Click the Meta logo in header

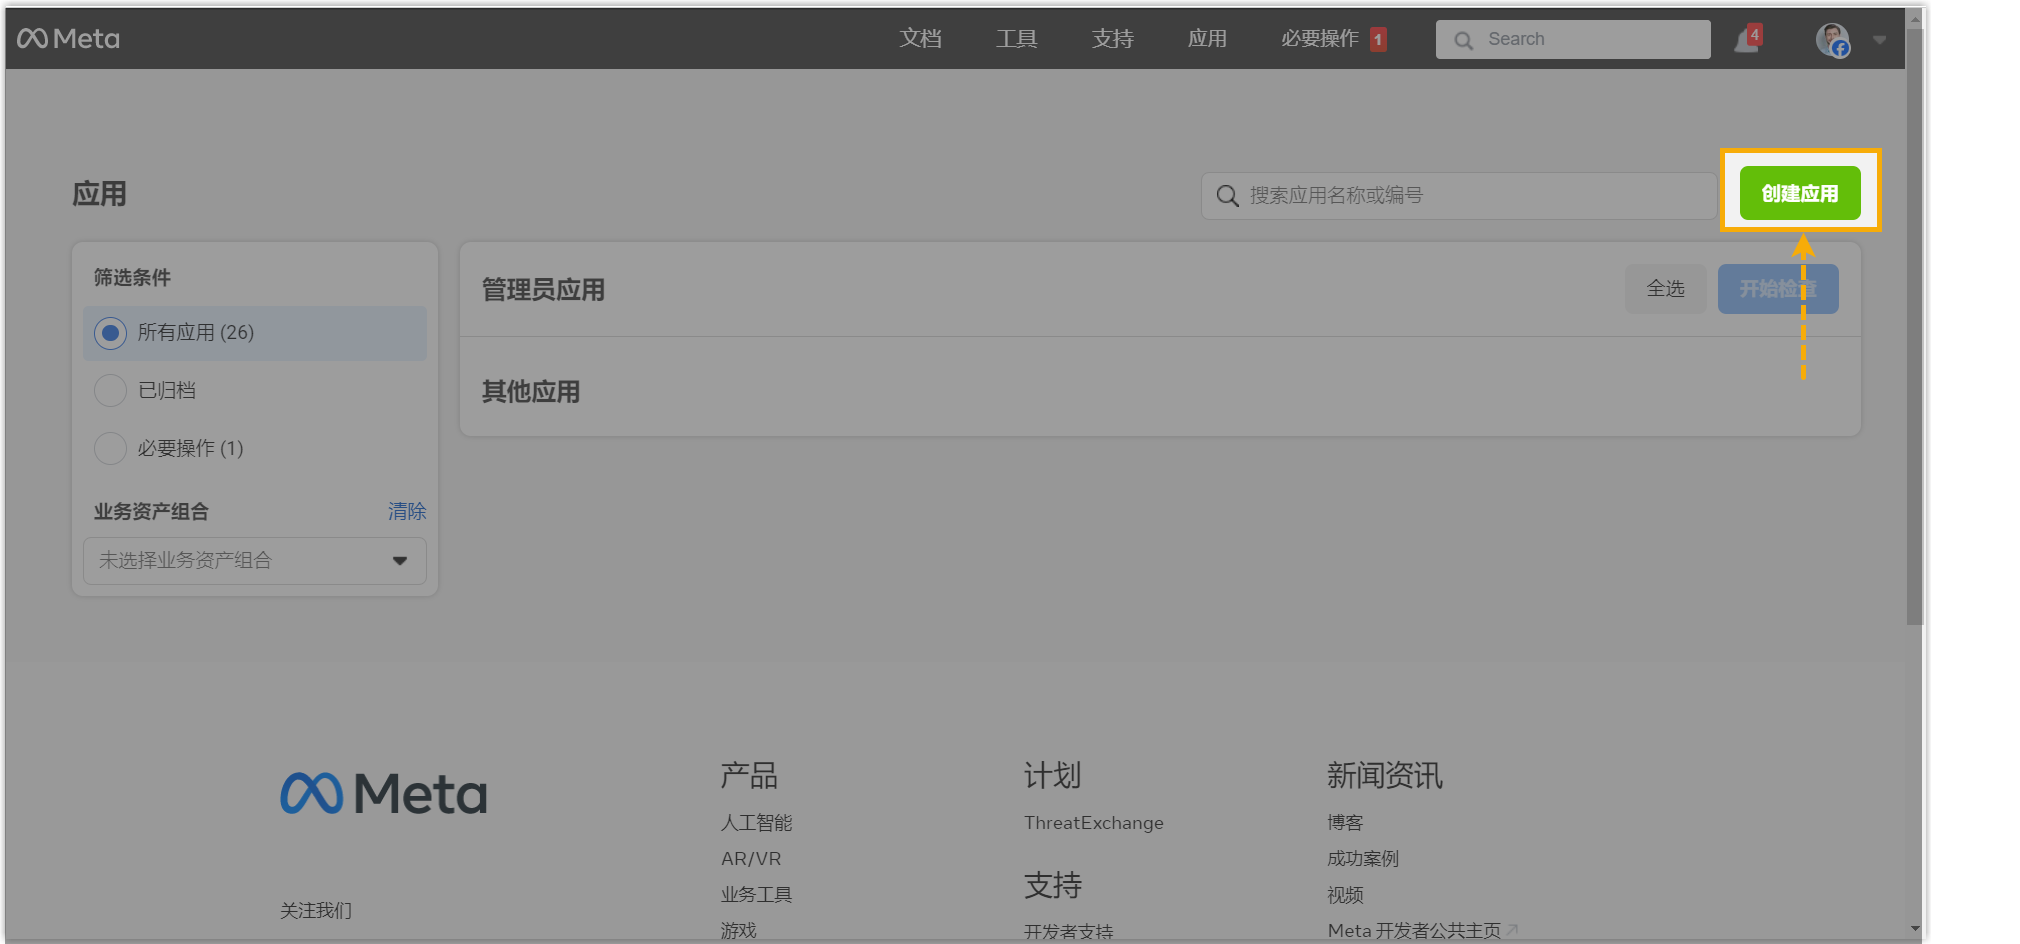pyautogui.click(x=68, y=39)
